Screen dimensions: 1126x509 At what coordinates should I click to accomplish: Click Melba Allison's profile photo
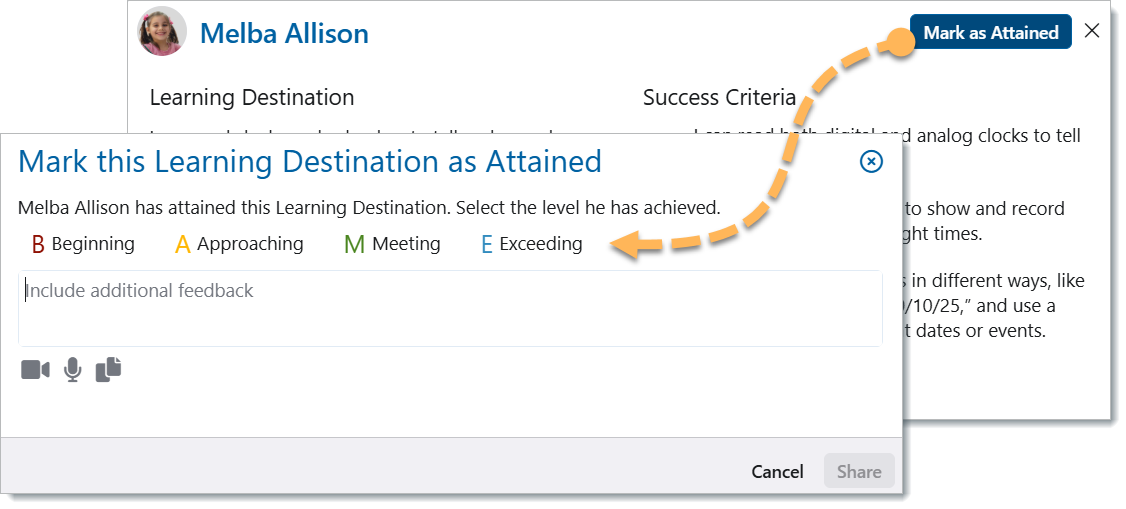click(161, 32)
